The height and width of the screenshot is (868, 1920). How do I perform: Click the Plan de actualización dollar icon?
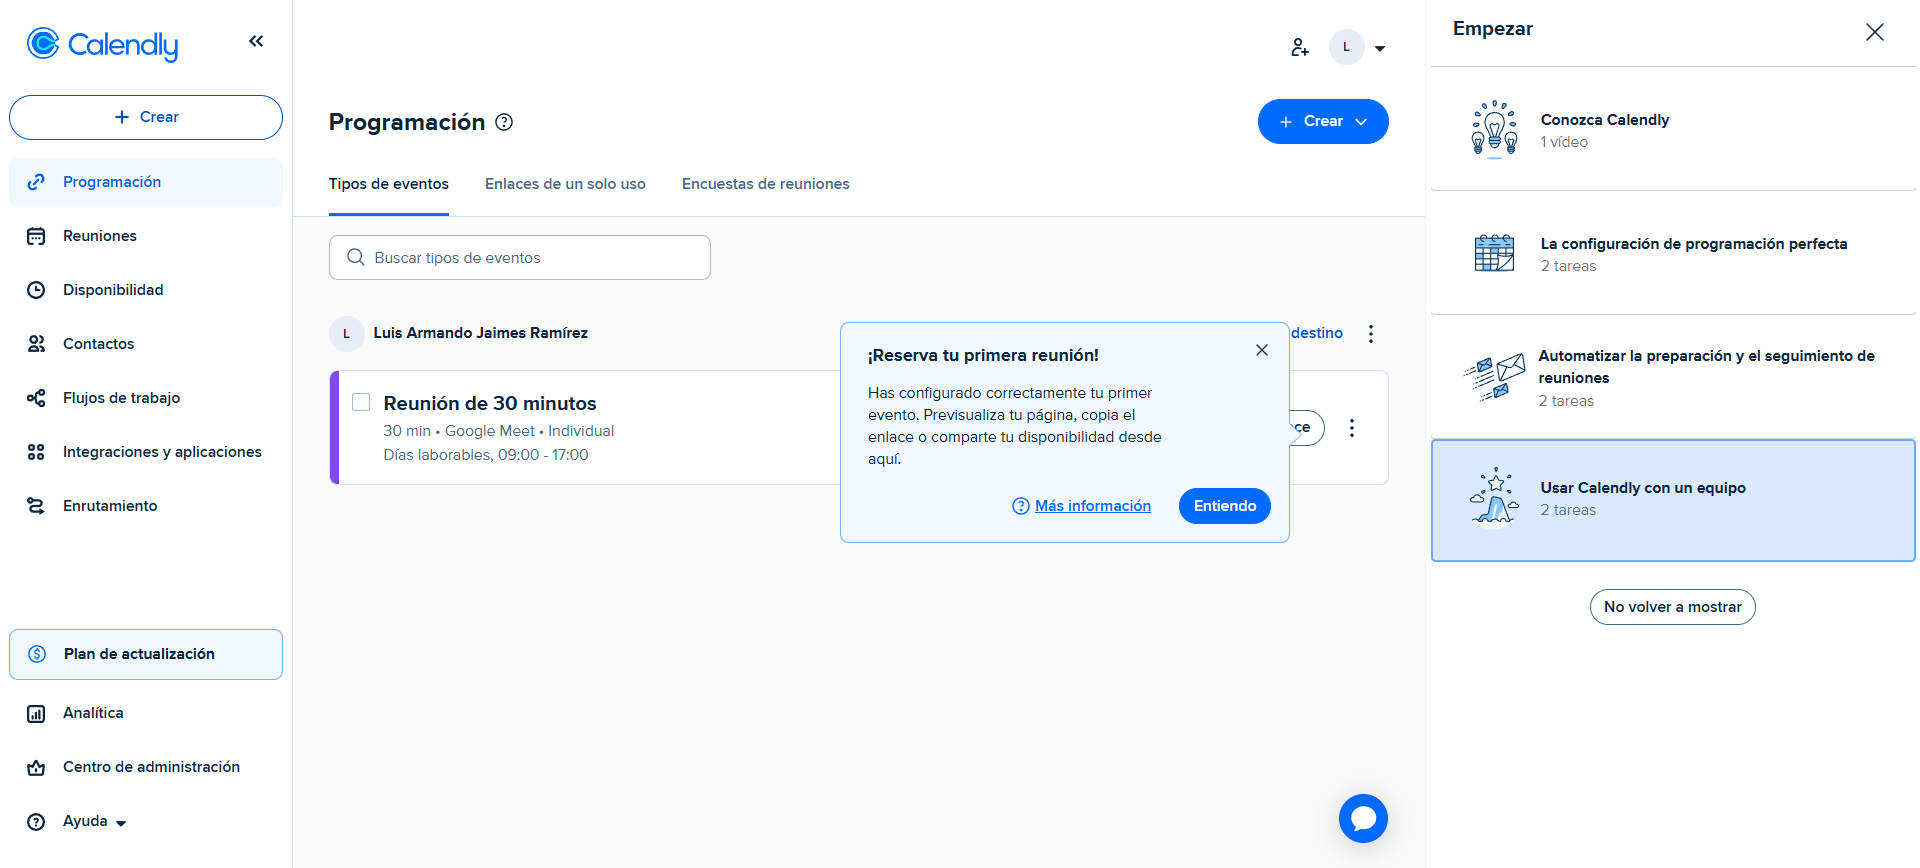pyautogui.click(x=37, y=654)
